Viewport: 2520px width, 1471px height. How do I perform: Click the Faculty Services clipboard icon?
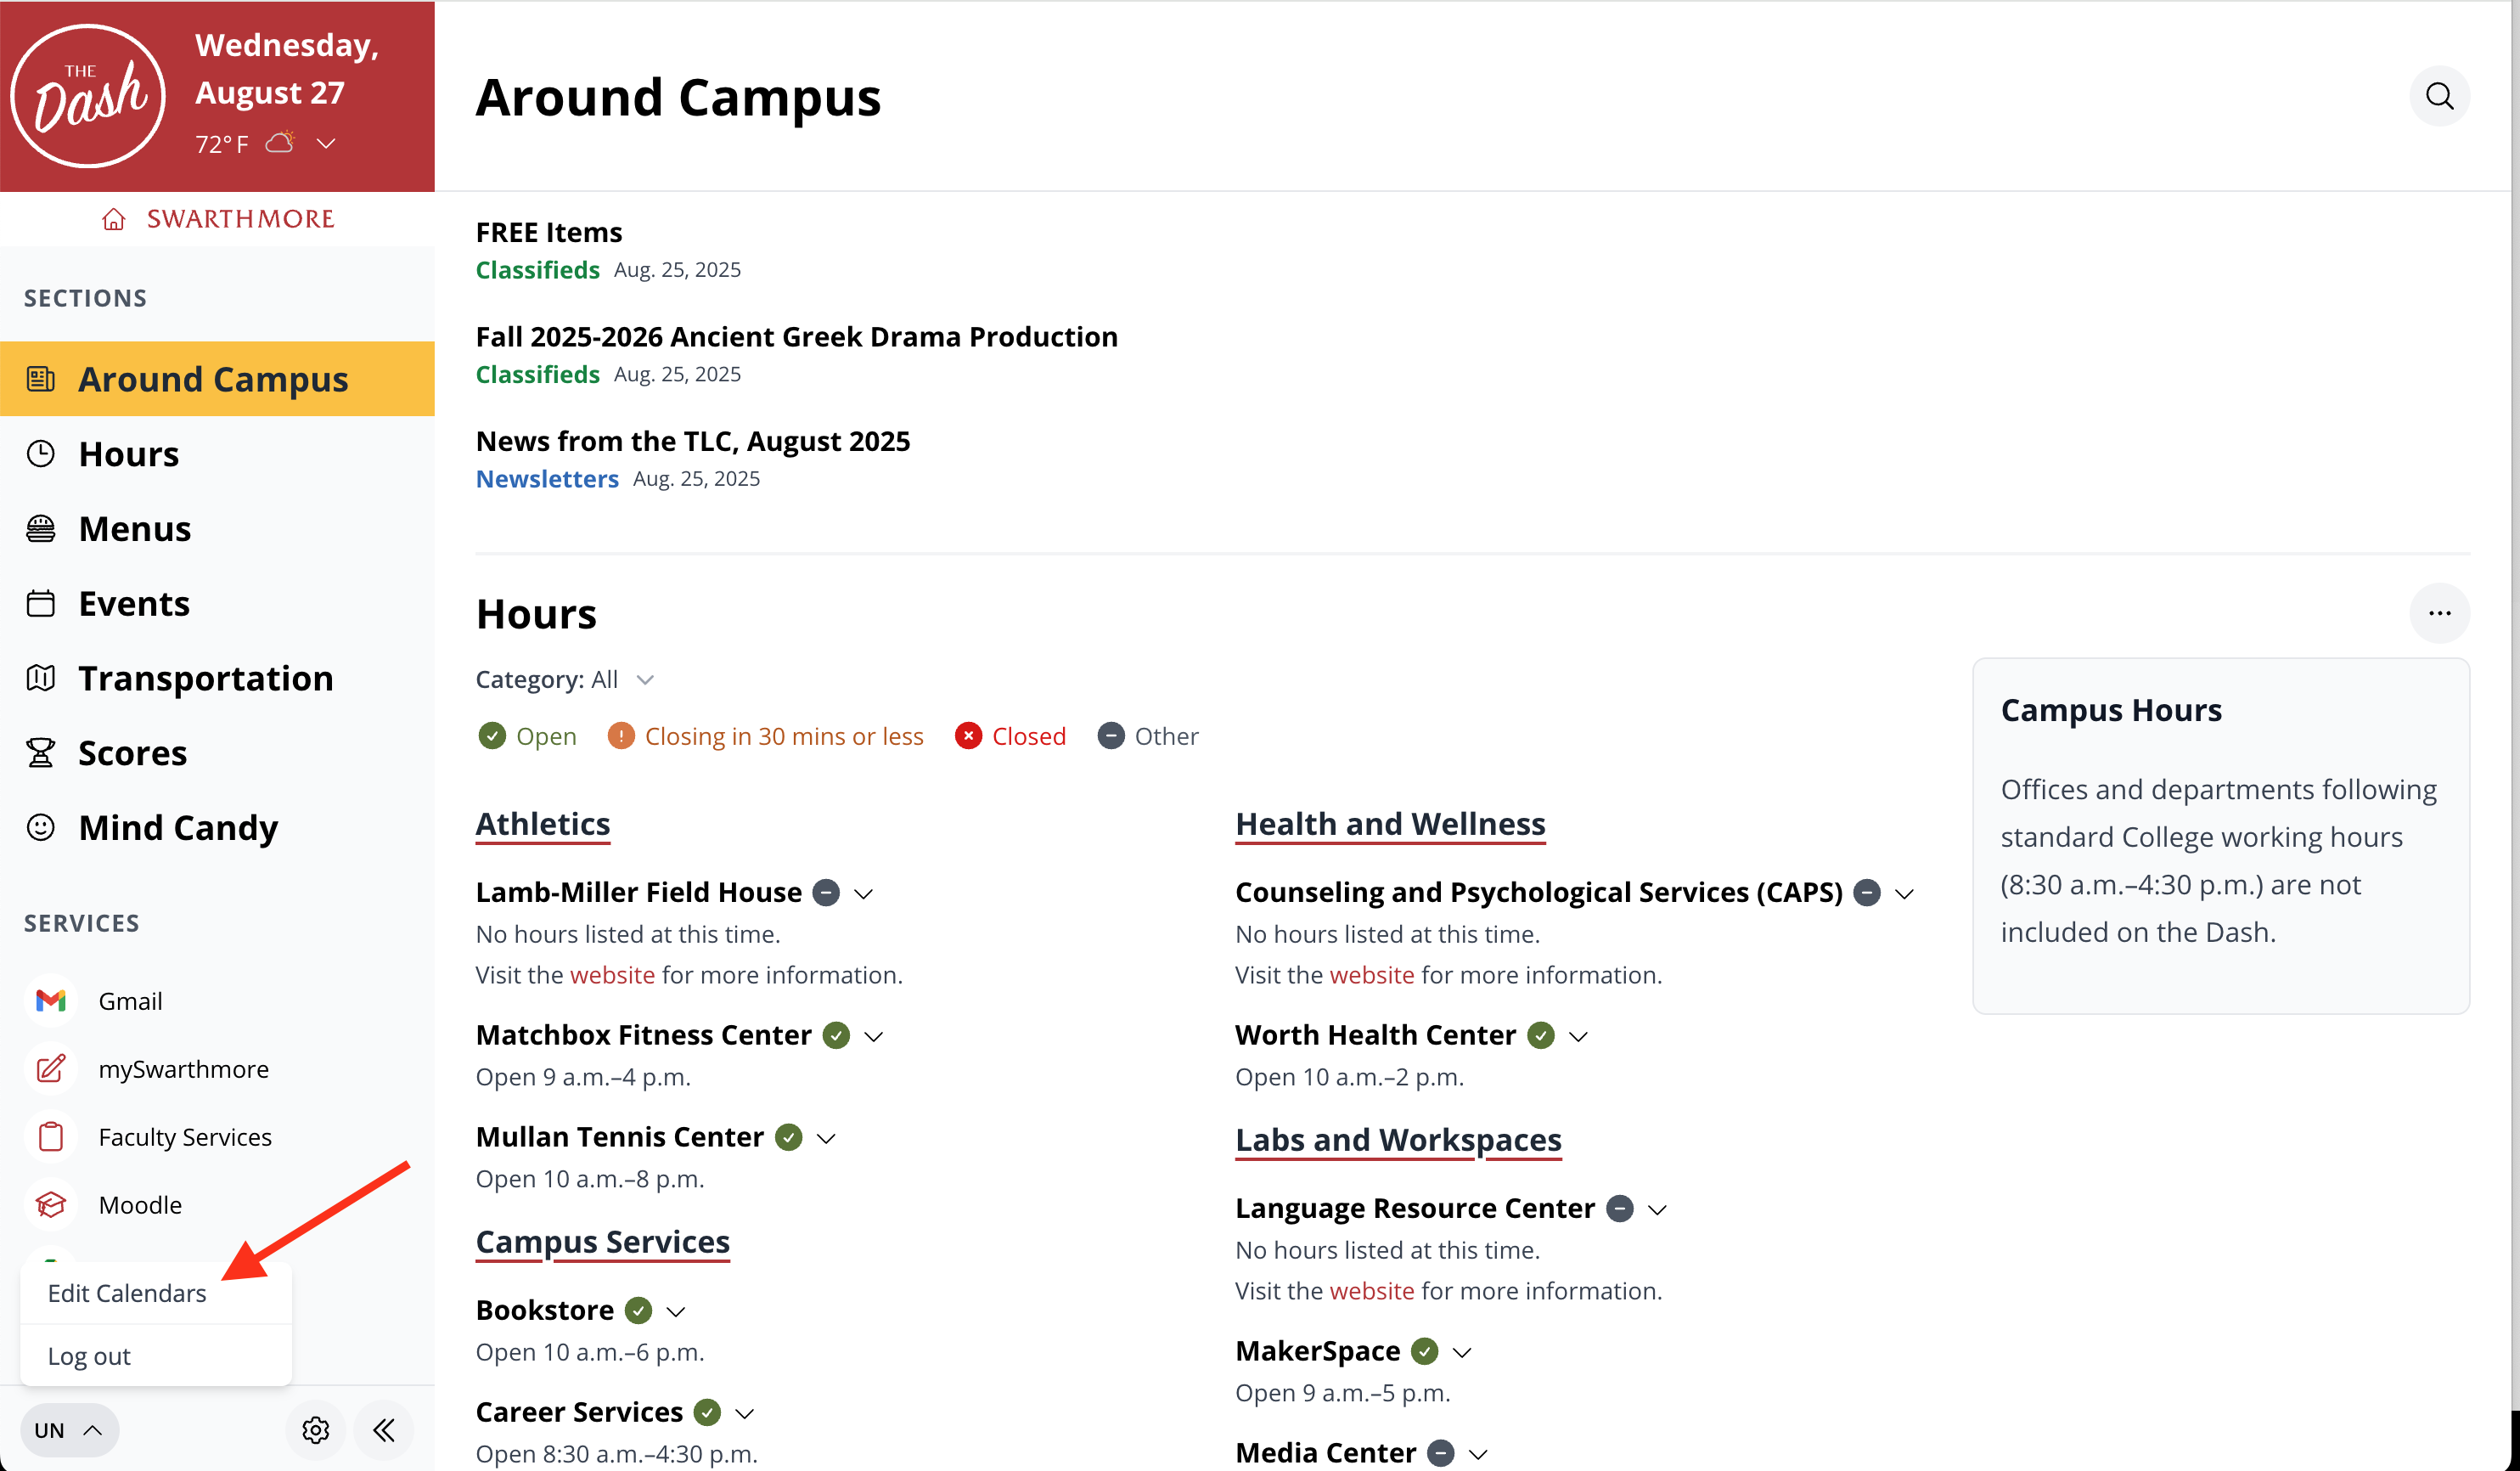click(51, 1136)
